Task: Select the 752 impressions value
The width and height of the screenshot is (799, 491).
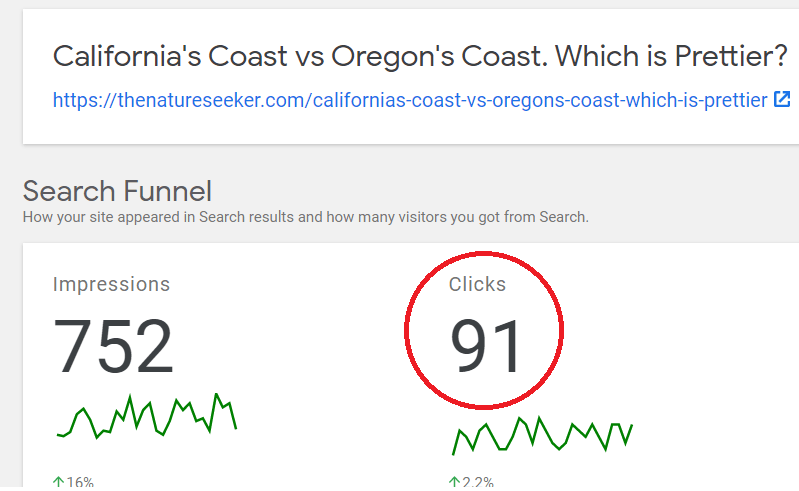Action: click(113, 345)
